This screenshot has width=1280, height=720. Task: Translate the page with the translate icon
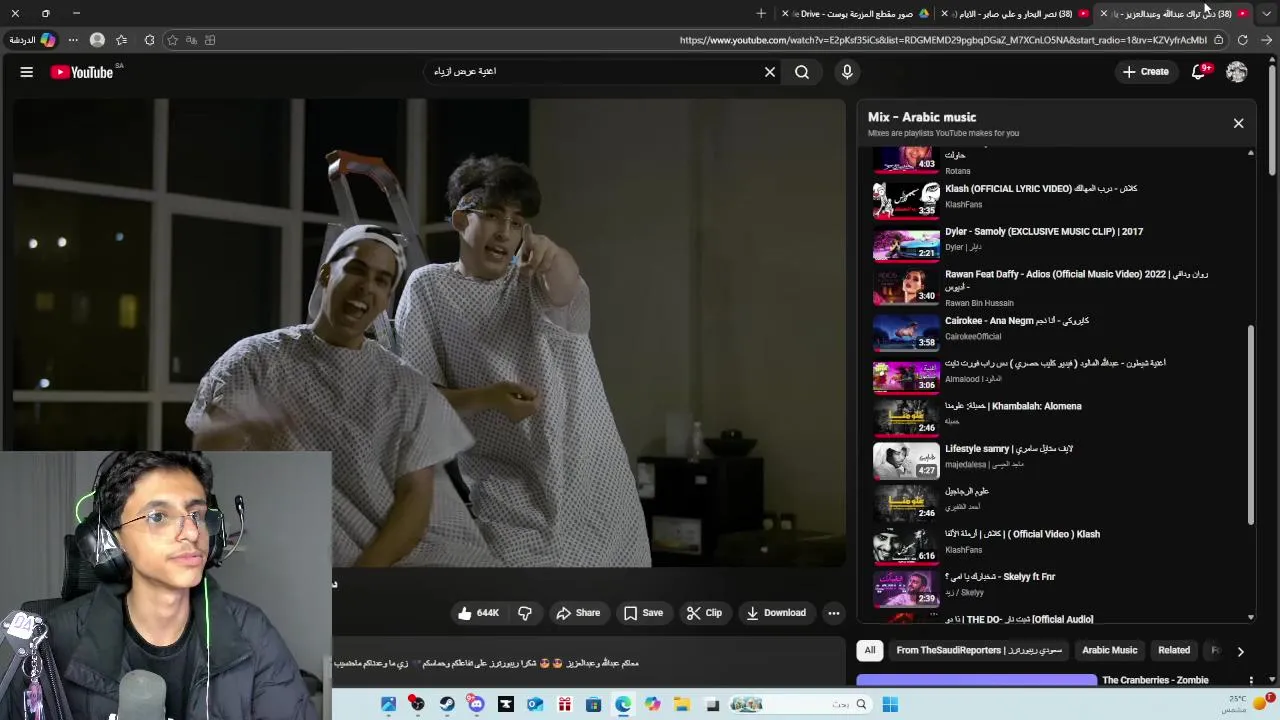tap(191, 40)
